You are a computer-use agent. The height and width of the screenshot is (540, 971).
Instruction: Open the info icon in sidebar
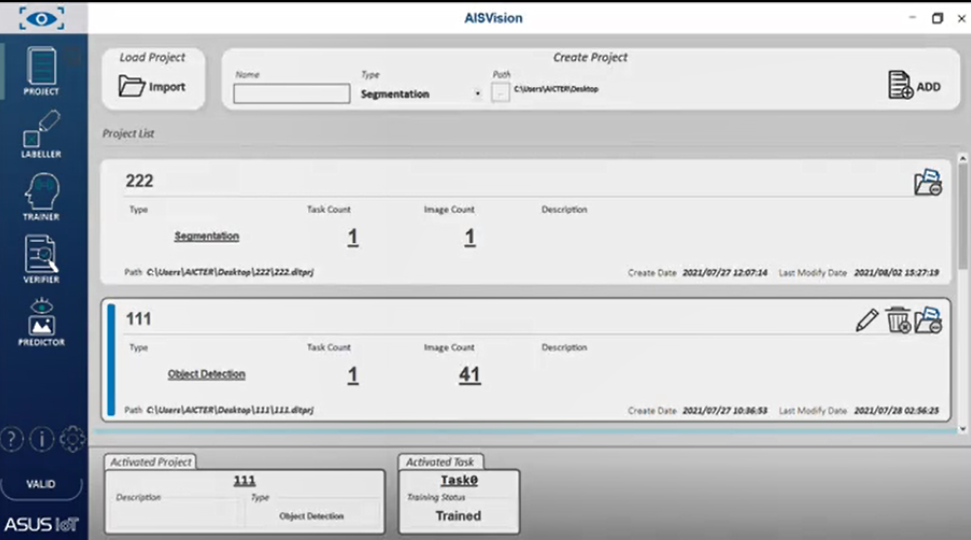(x=42, y=439)
